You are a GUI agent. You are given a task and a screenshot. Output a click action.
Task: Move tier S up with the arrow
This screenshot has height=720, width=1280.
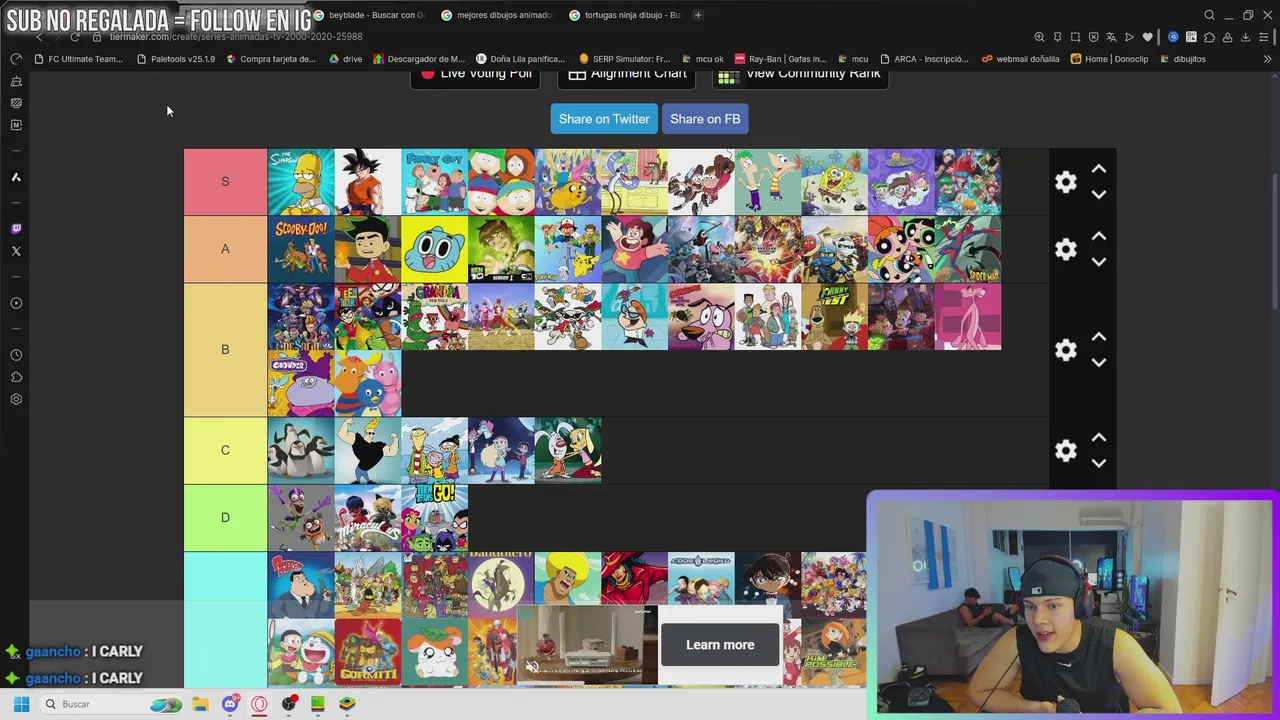tap(1099, 169)
